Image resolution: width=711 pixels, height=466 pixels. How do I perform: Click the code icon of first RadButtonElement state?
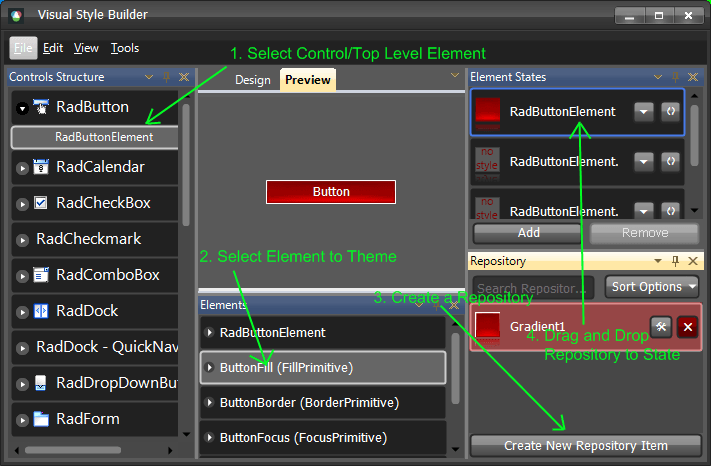coord(671,111)
